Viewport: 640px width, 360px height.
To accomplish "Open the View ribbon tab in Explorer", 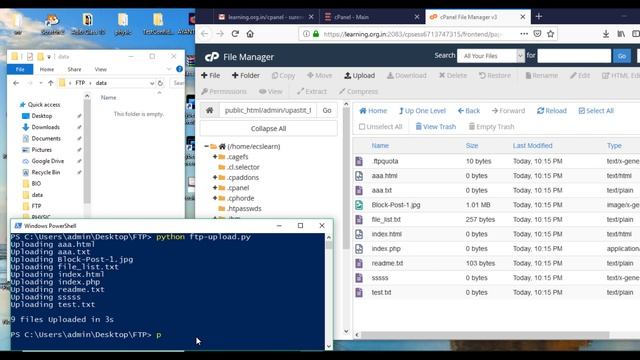I will point(100,69).
